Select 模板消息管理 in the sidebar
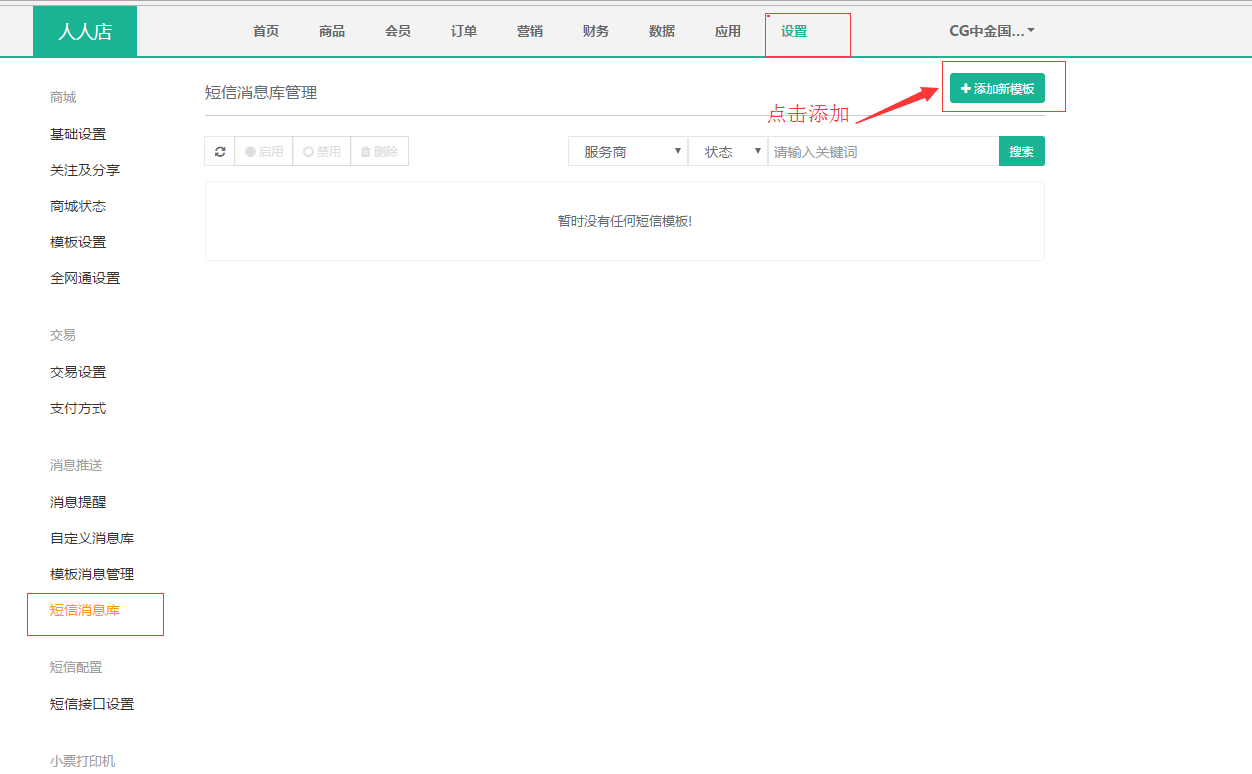The image size is (1252, 774). [x=92, y=574]
